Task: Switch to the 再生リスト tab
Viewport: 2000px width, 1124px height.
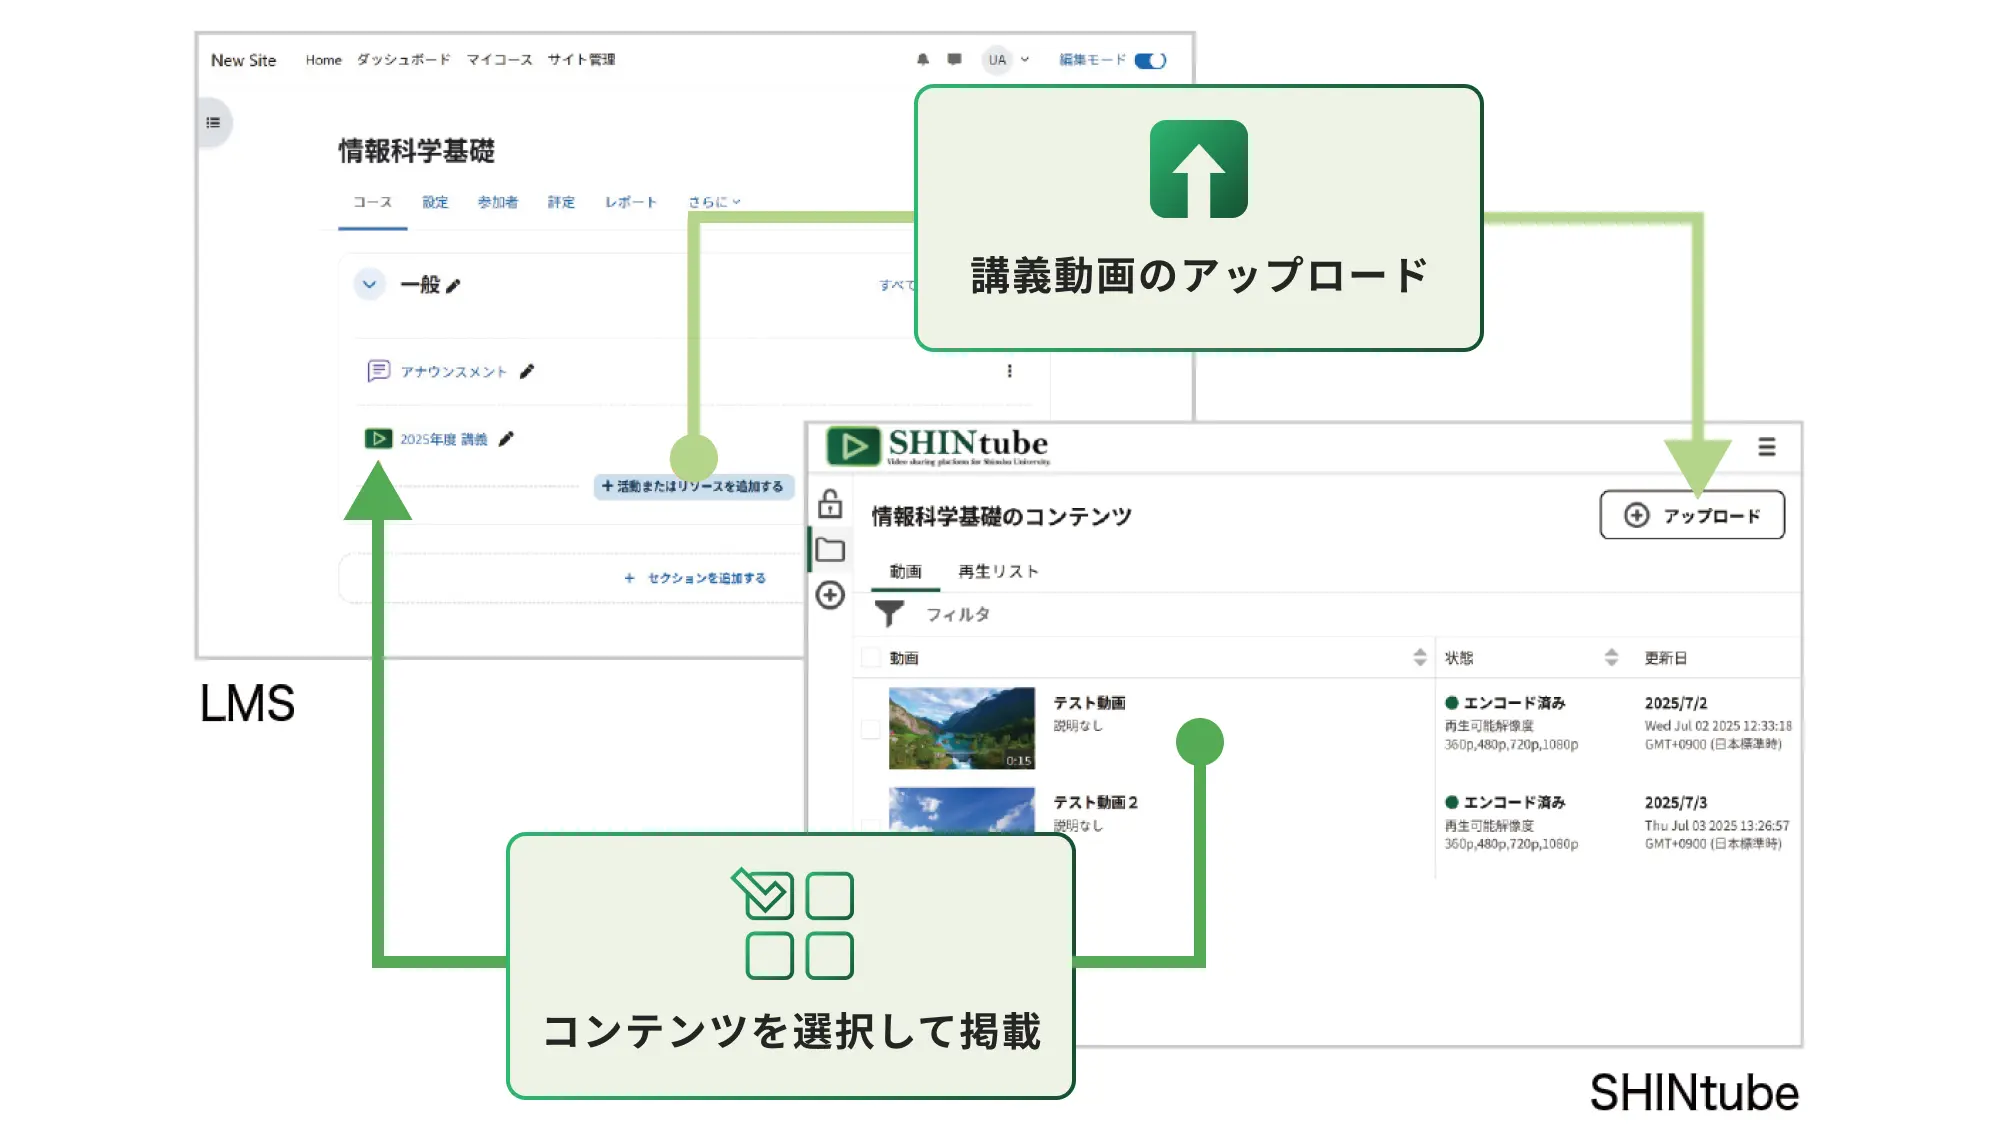Action: tap(998, 571)
